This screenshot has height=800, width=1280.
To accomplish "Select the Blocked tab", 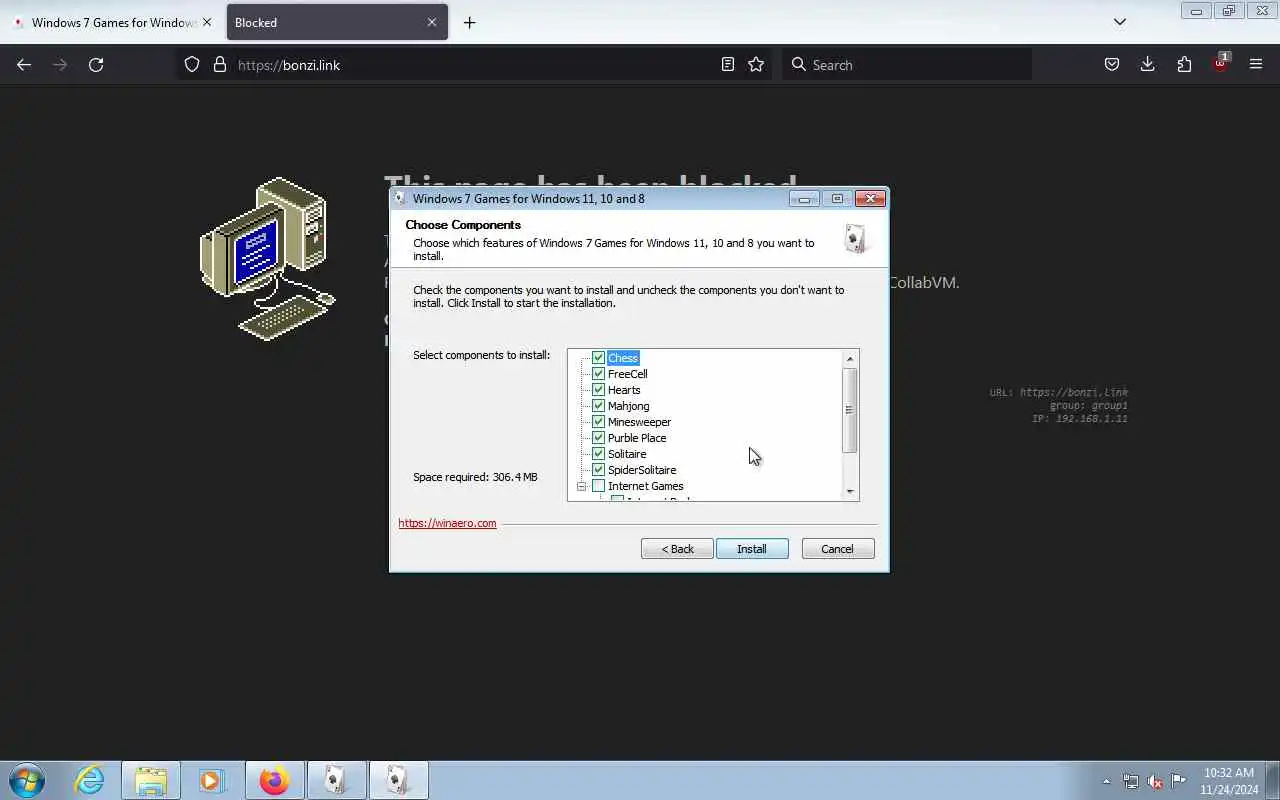I will [x=325, y=22].
